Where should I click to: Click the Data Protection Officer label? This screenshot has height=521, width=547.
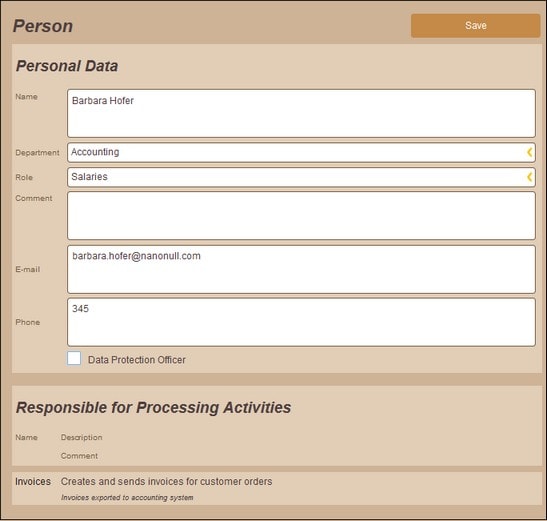point(137,360)
